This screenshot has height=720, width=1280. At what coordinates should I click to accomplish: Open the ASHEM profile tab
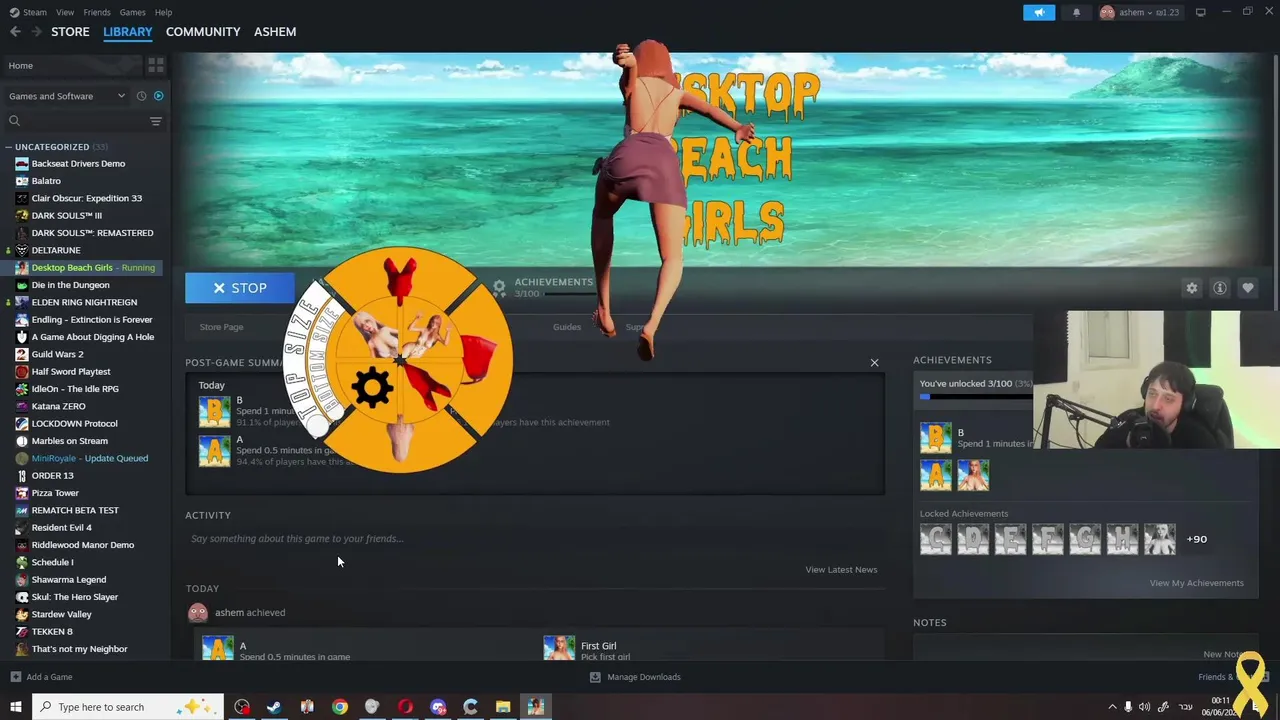pos(275,32)
